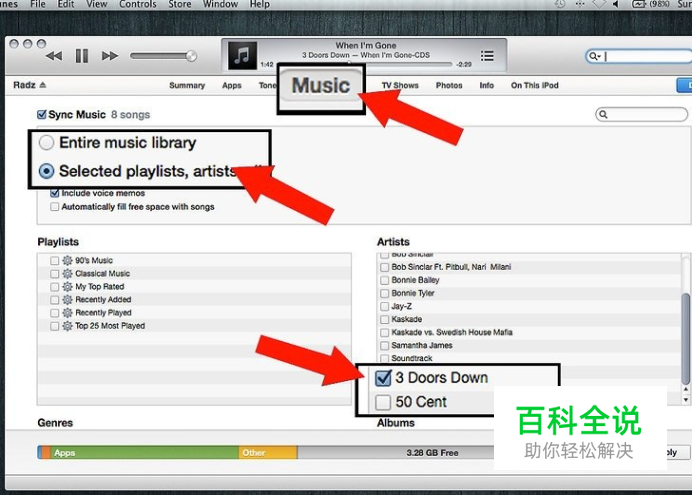The height and width of the screenshot is (495, 692).
Task: Switch to the Summary tab
Action: (x=187, y=85)
